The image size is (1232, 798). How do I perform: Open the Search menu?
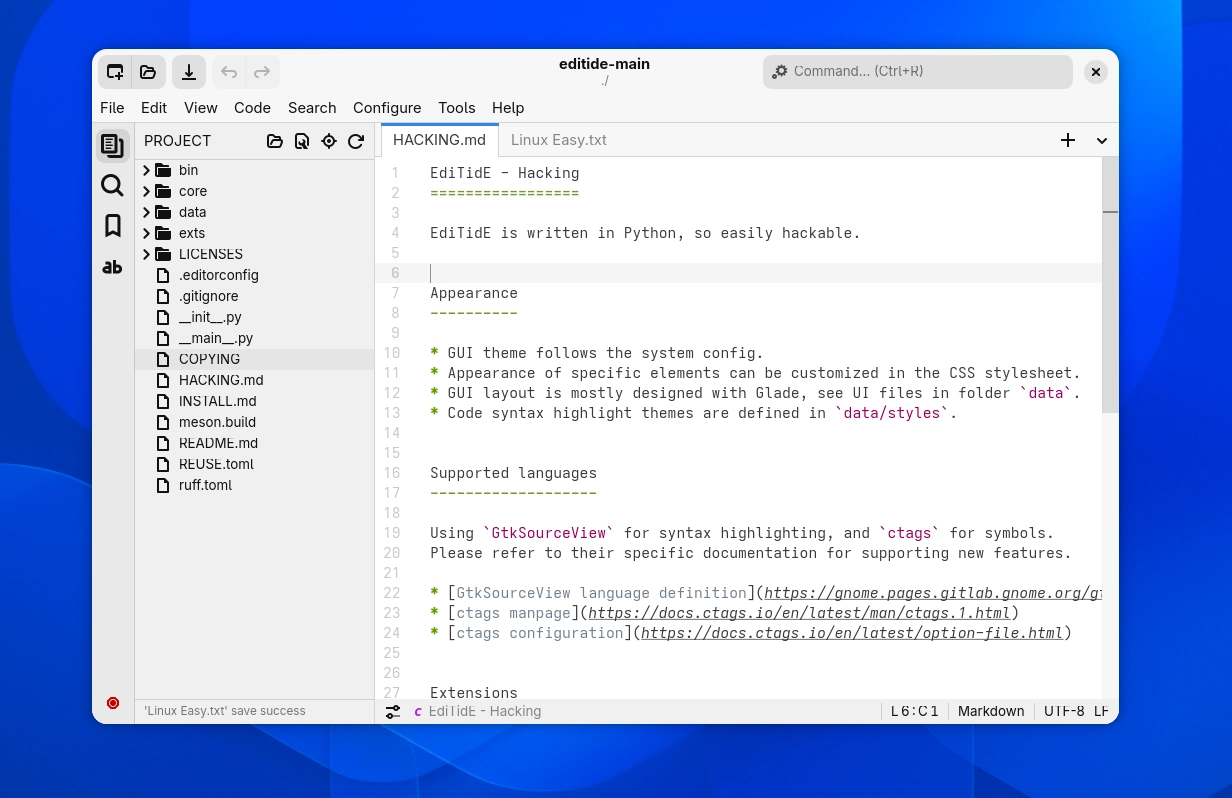pos(312,108)
